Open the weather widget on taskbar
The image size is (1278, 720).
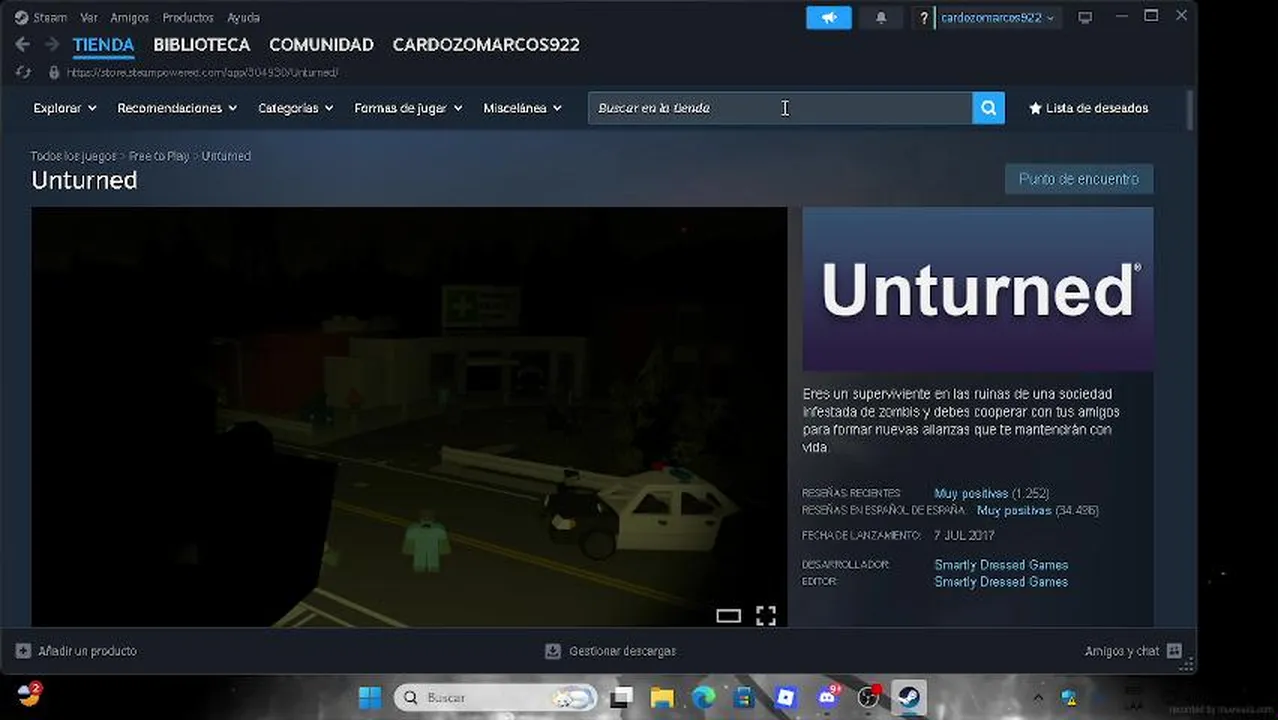[x=29, y=694]
